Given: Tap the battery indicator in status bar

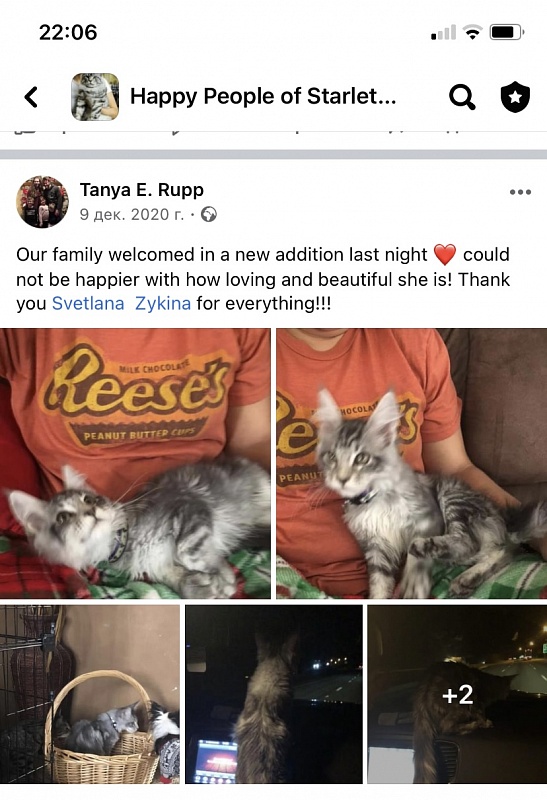Looking at the screenshot, I should tap(507, 33).
